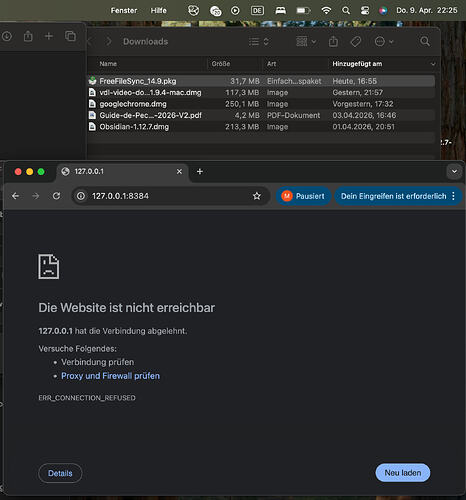Click the Die Website ist nicht erreichbar heading

pos(127,308)
